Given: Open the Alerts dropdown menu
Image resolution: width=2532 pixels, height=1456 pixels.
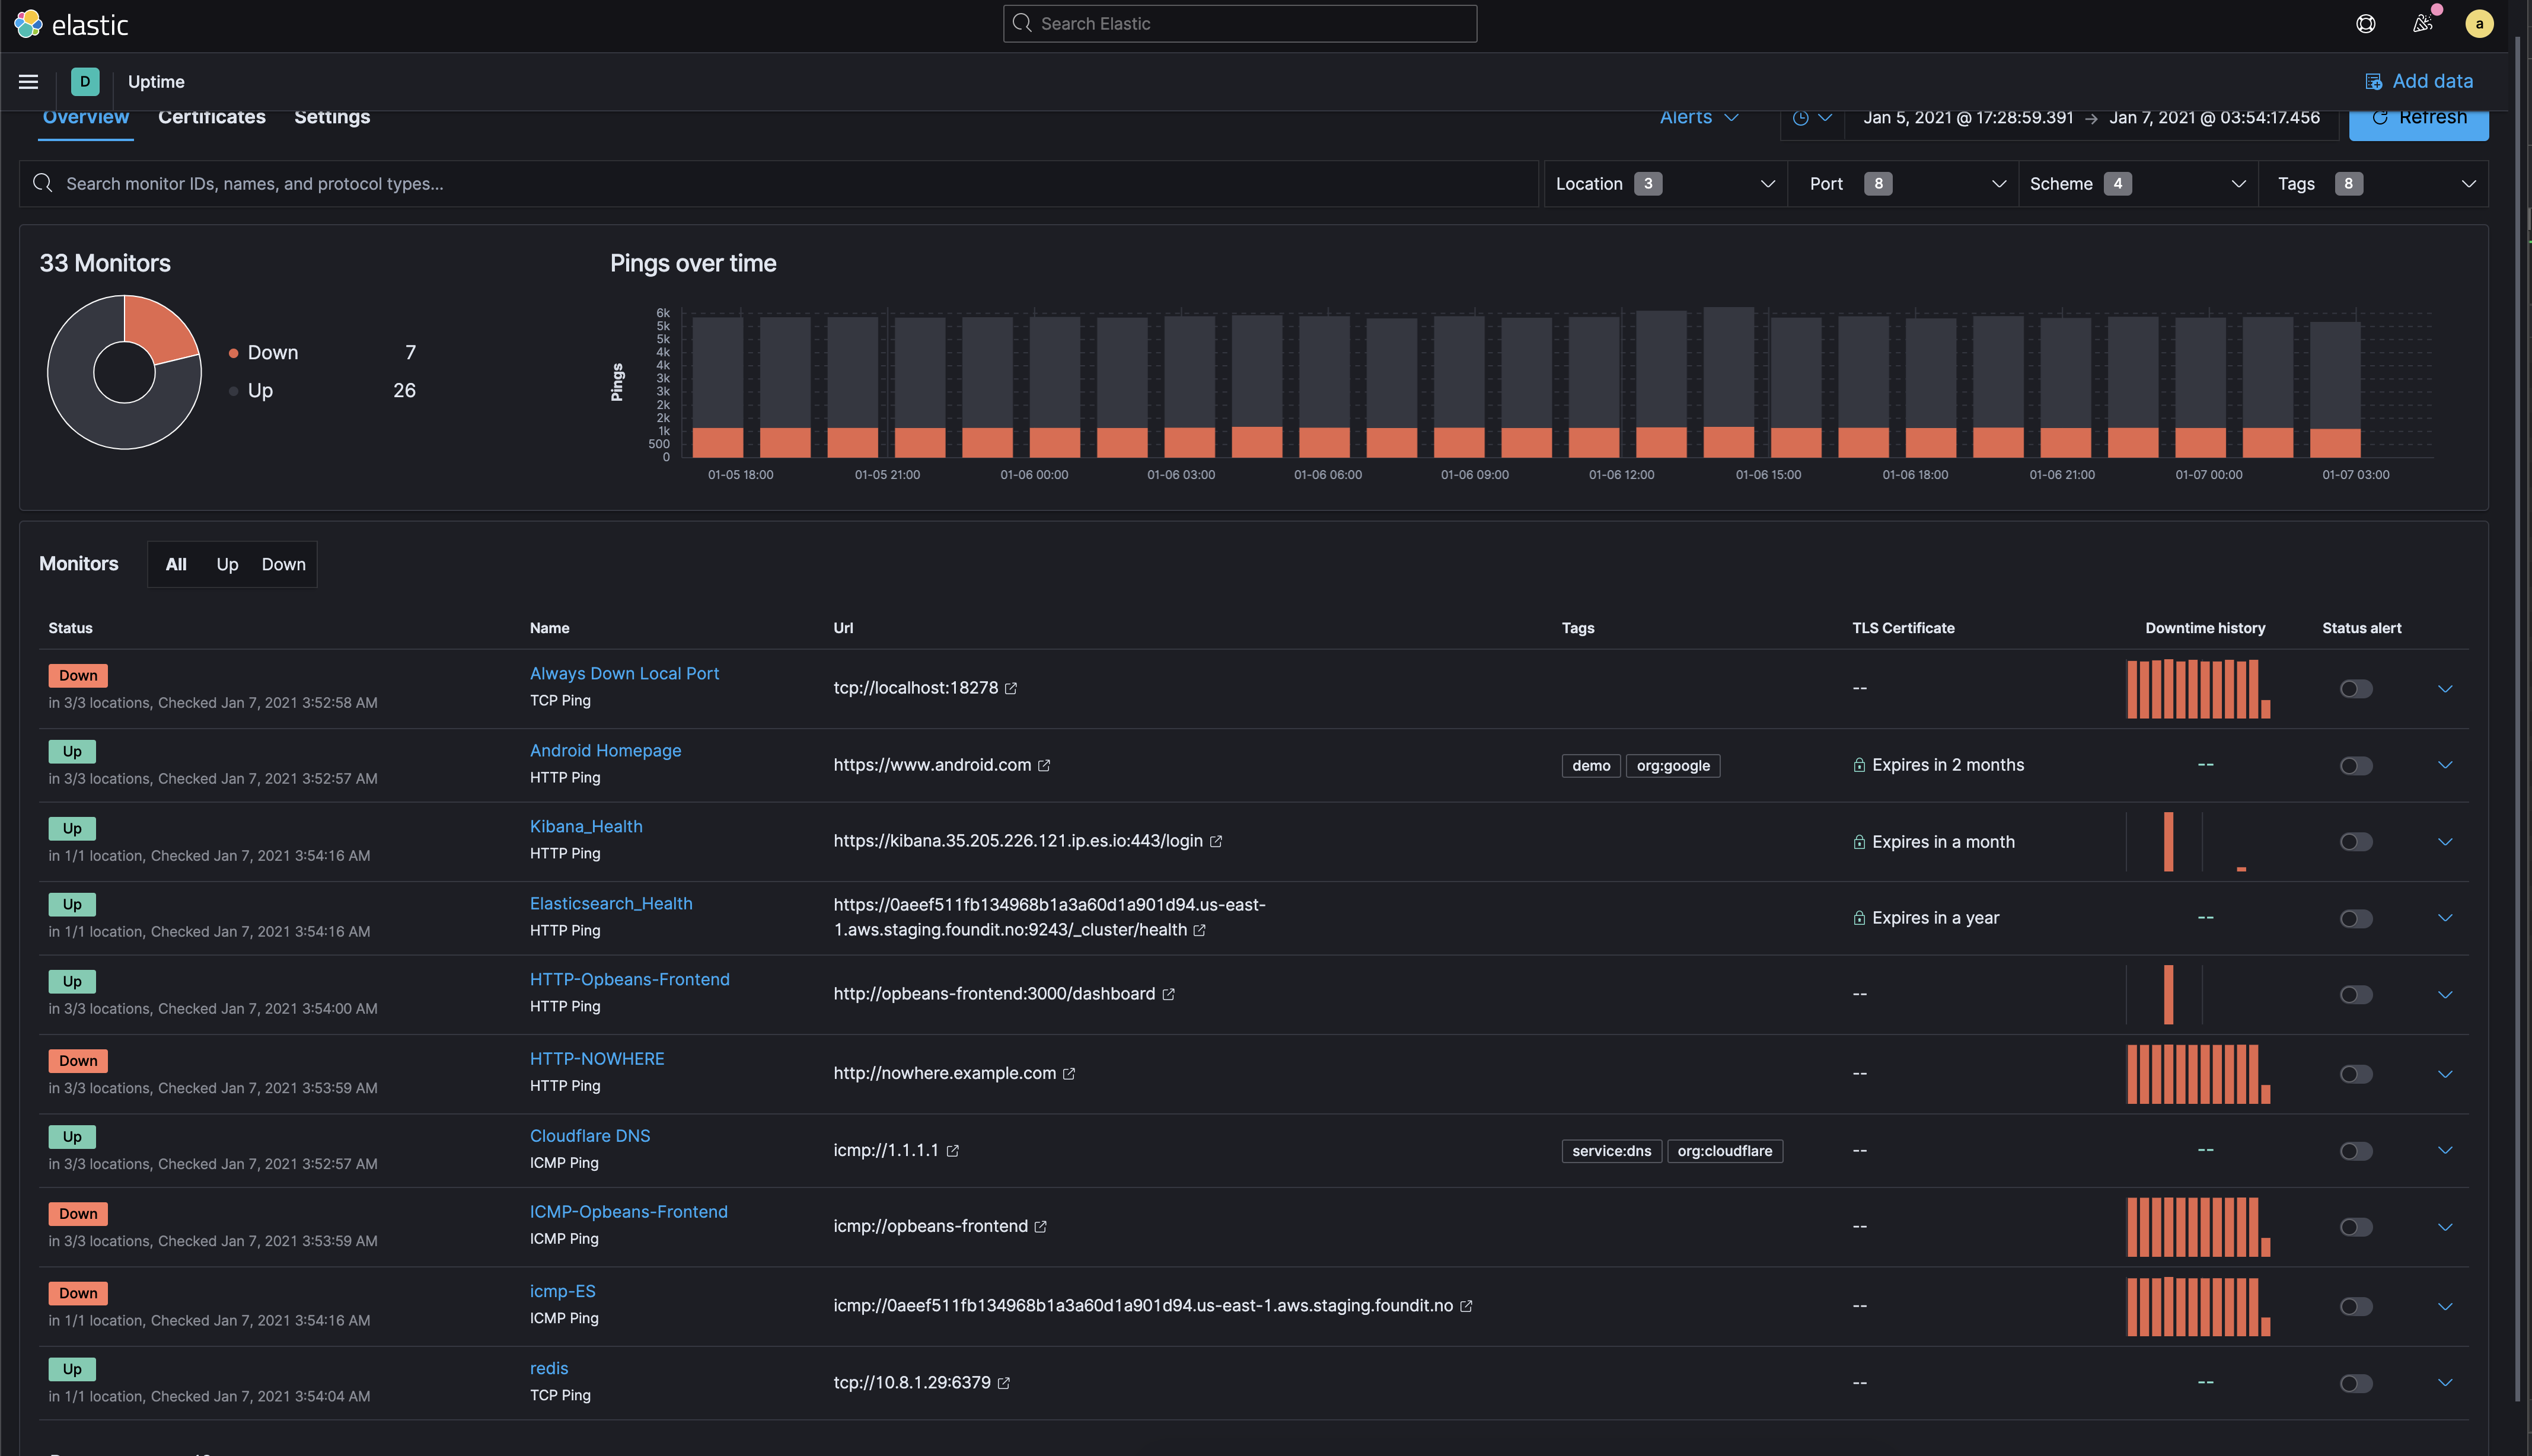Looking at the screenshot, I should (x=1699, y=118).
